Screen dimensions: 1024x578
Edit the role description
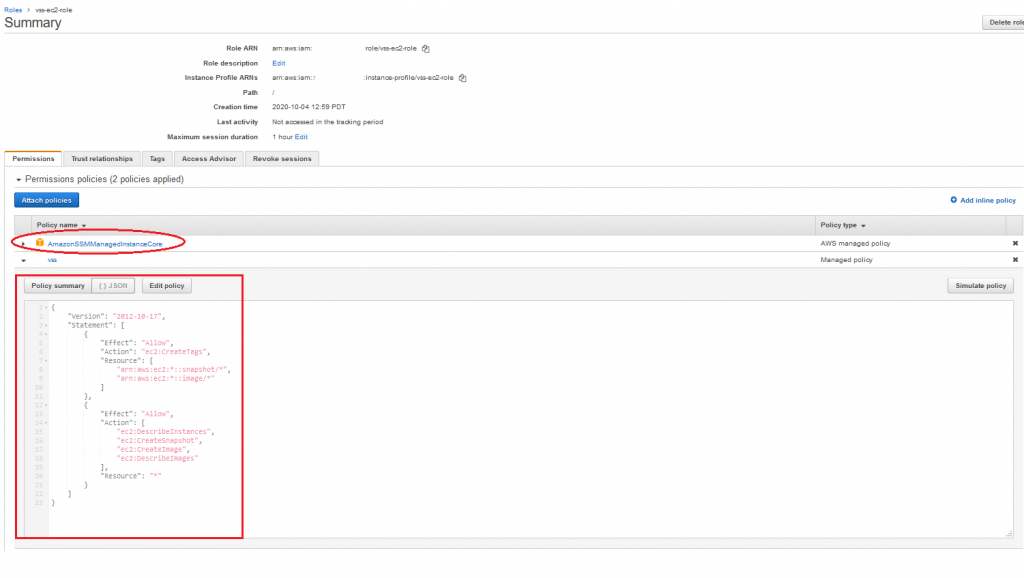(x=279, y=62)
